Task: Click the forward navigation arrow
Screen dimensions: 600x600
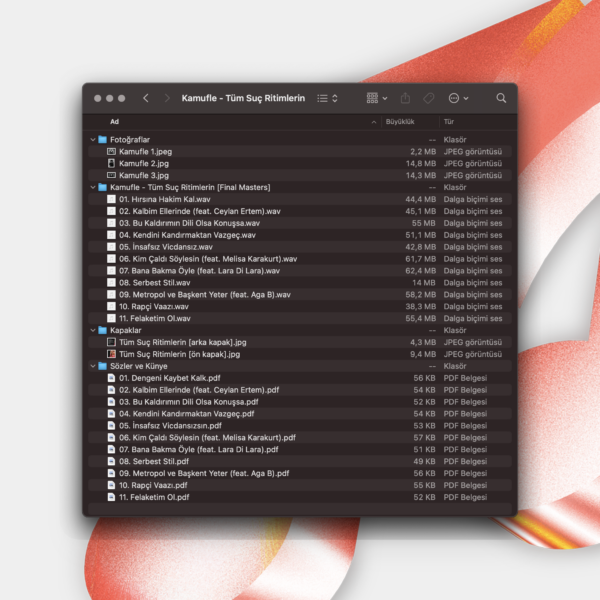Action: point(167,99)
